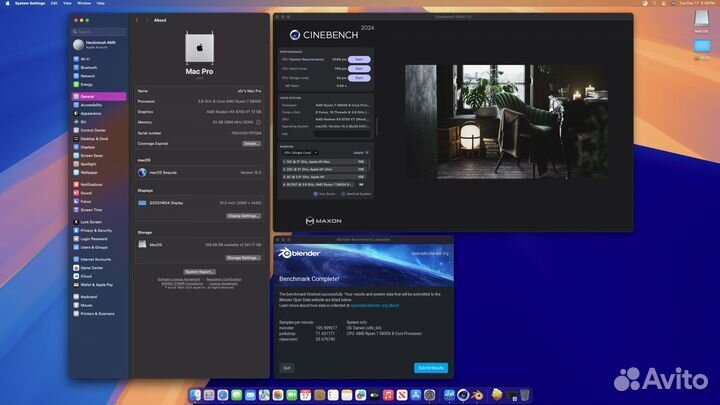Open Display Settings from About page
The height and width of the screenshot is (405, 720).
click(243, 216)
